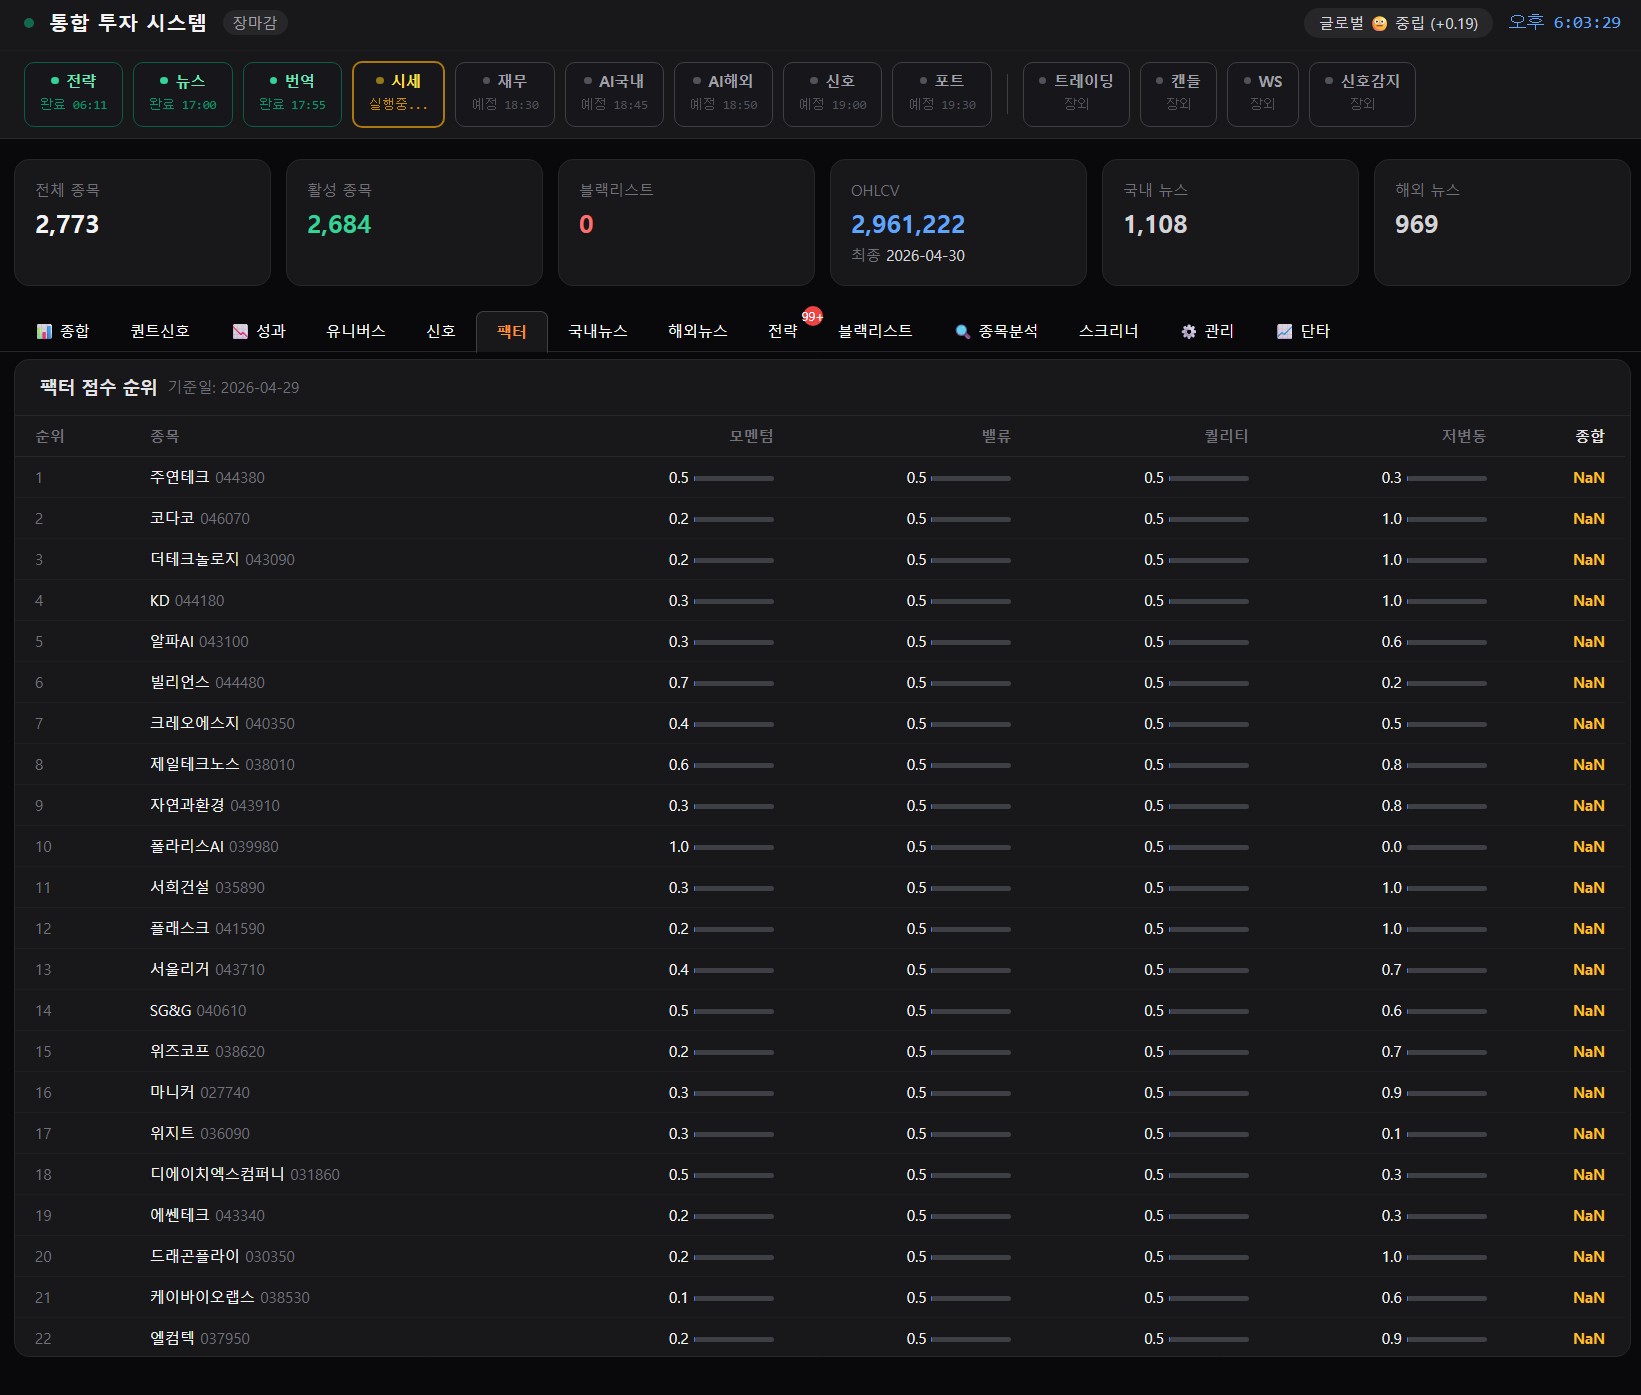Image resolution: width=1641 pixels, height=1395 pixels.
Task: Open the gear icon on 관리 tab
Action: (1188, 330)
